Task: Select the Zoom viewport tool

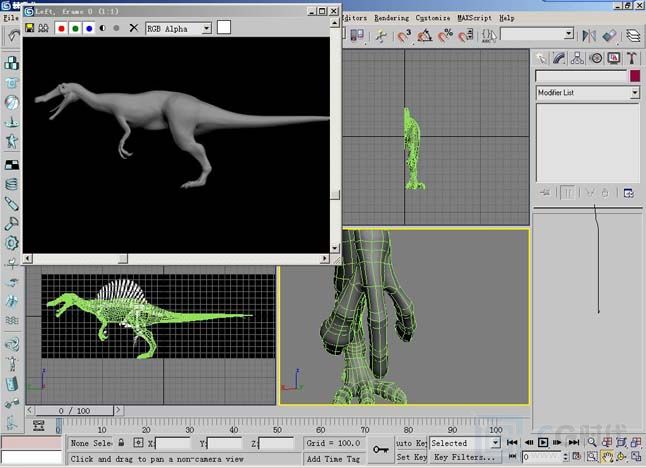Action: [x=592, y=442]
